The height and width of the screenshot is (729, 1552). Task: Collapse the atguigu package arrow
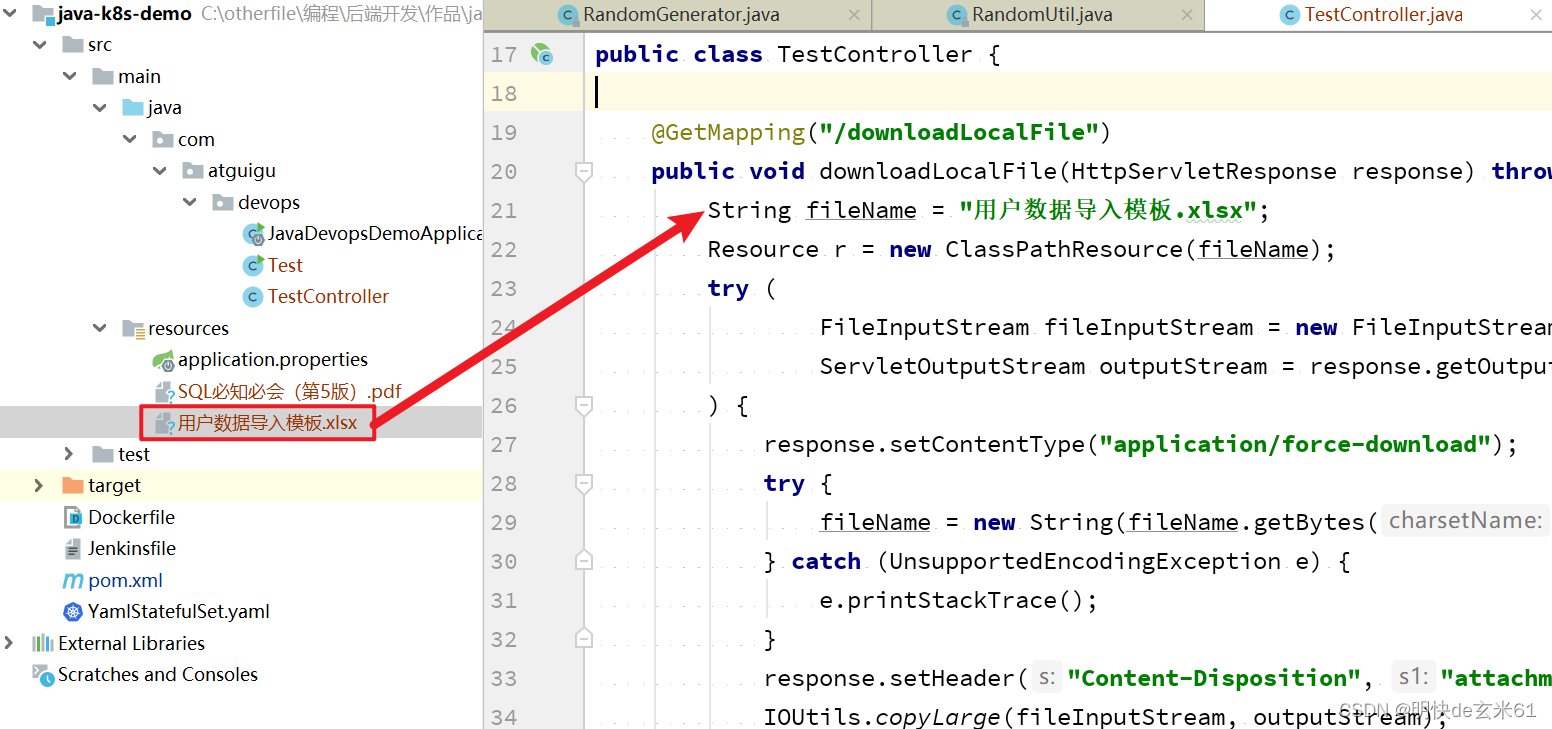tap(160, 171)
